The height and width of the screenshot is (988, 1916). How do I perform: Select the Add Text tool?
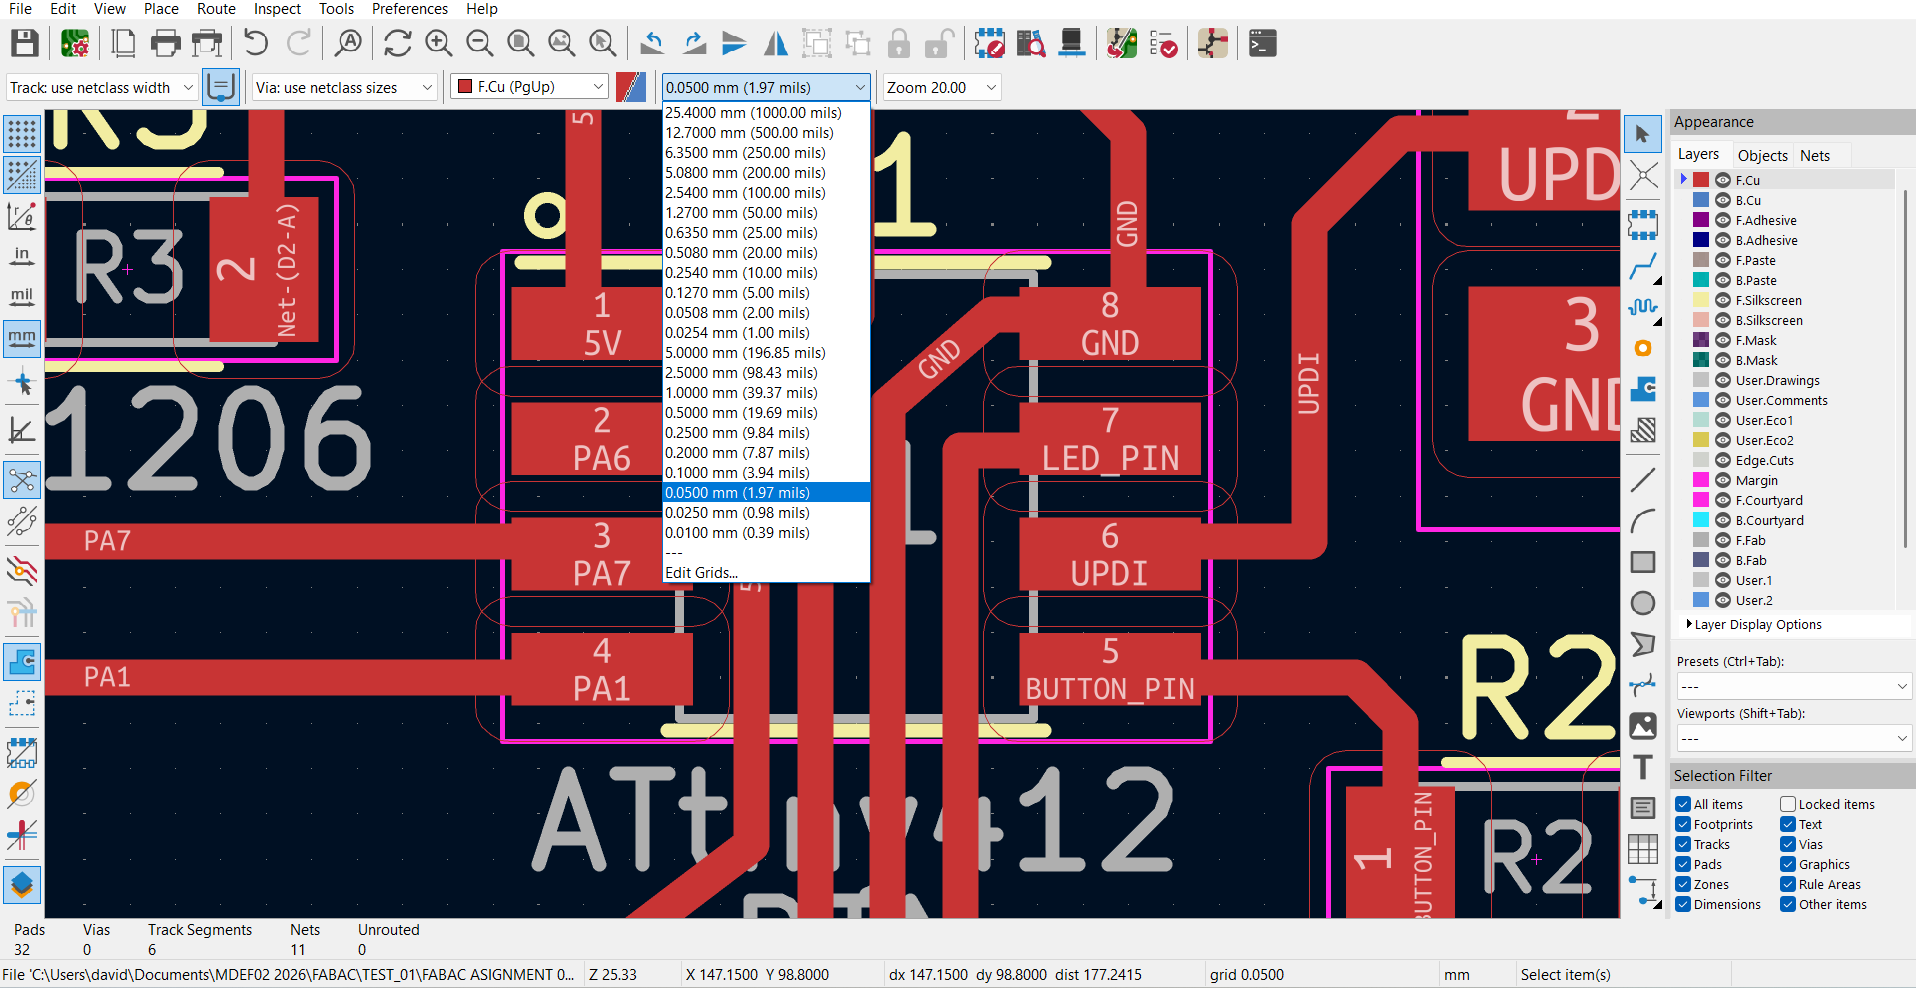[1642, 767]
